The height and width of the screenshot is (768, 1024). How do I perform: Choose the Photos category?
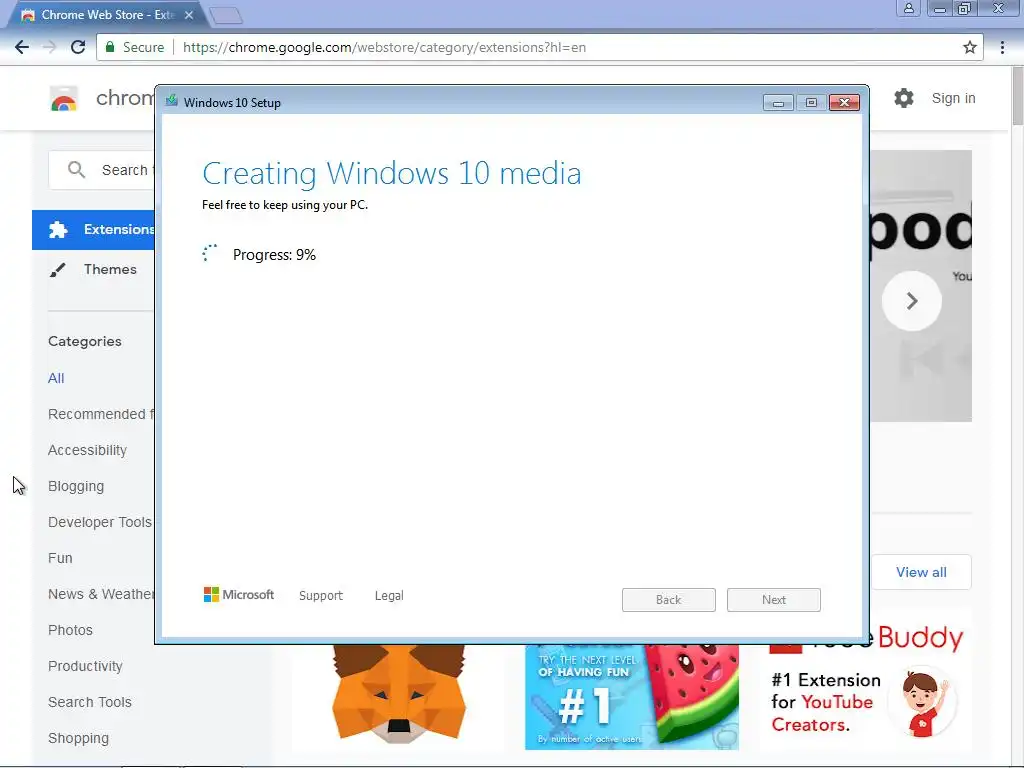70,630
